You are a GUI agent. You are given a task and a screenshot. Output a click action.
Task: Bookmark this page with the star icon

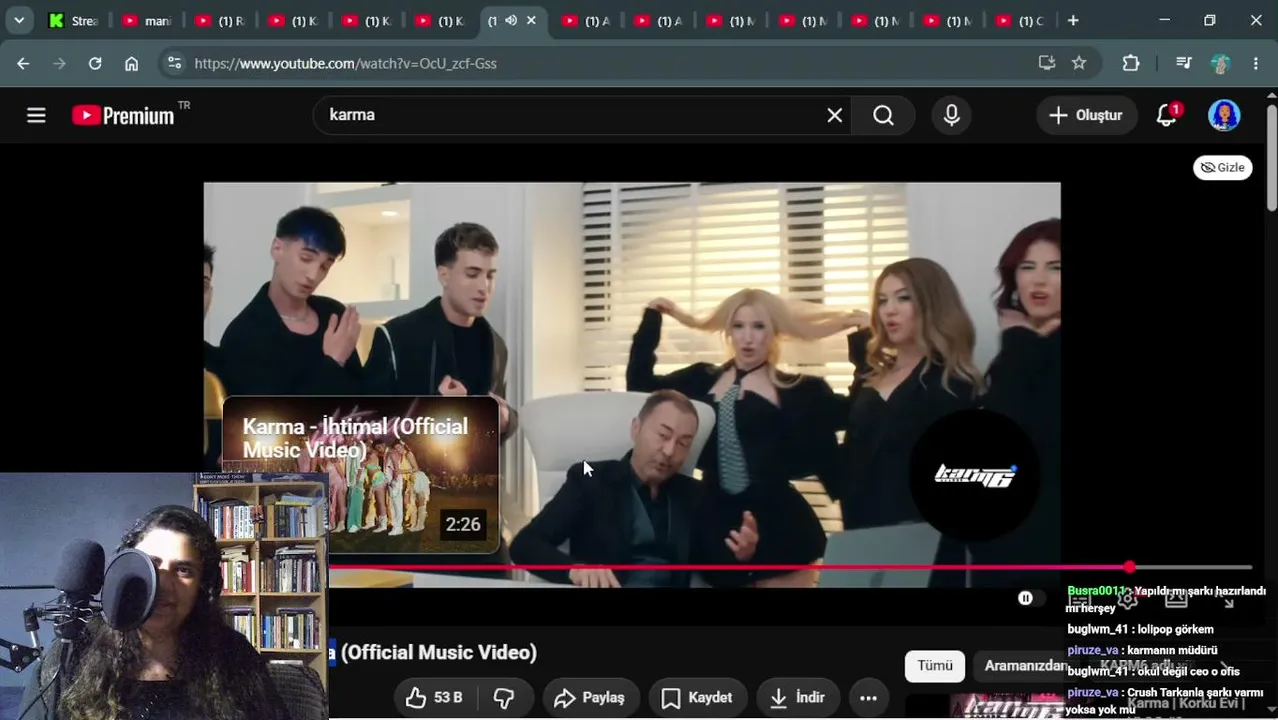1079,63
